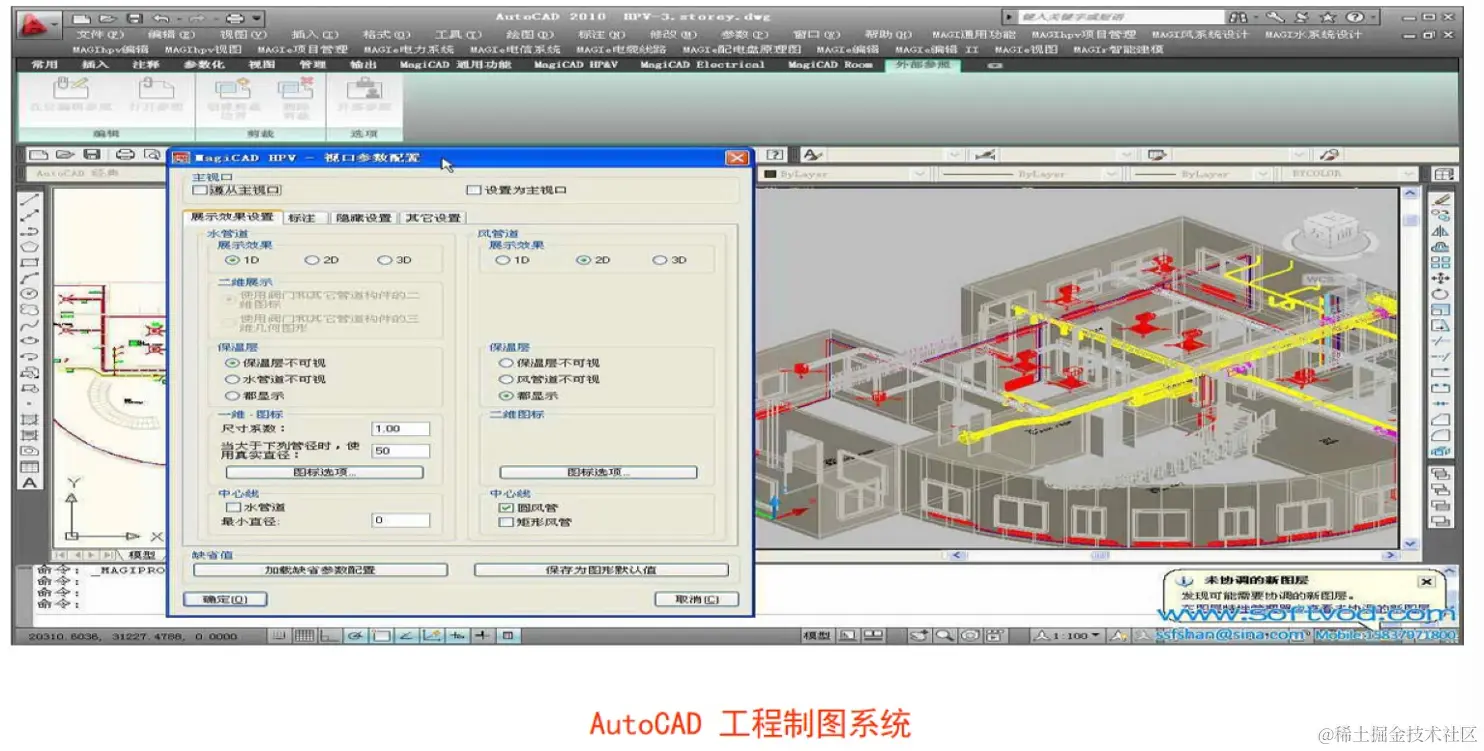Click the Move tool in modify toolbar
Screen dimensions: 1484x751
tap(1440, 278)
